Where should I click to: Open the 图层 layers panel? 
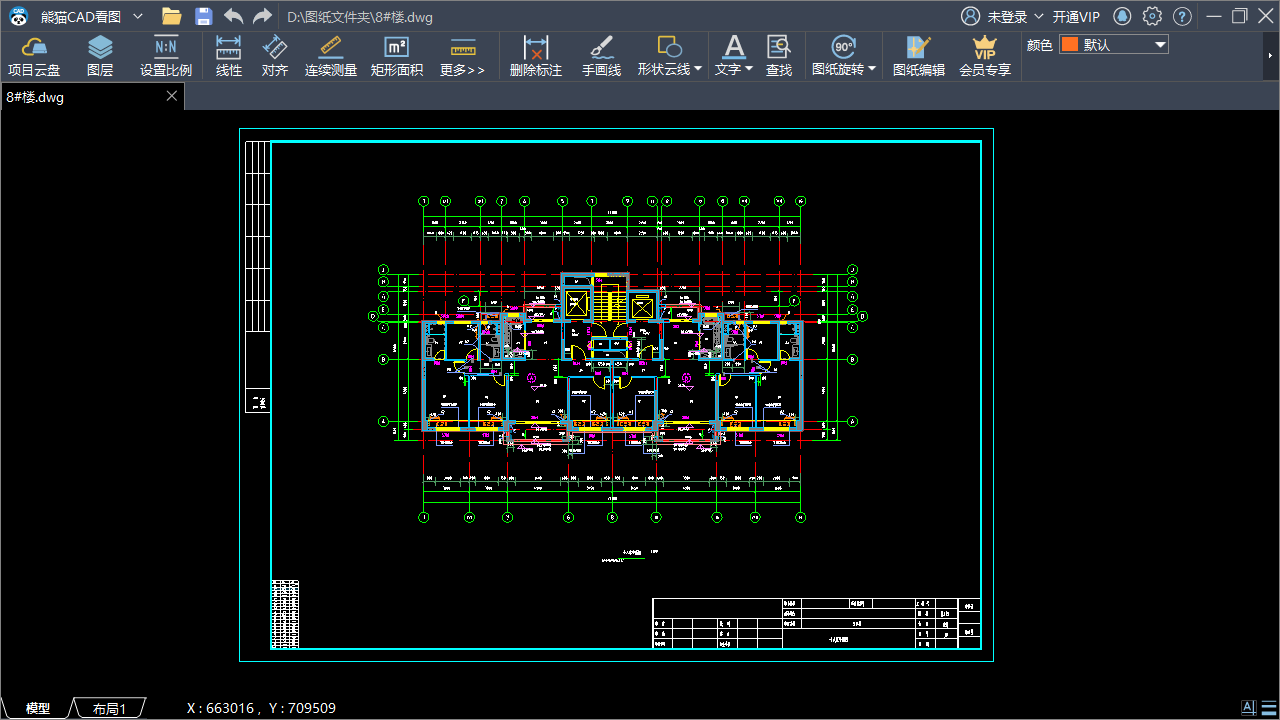[100, 56]
